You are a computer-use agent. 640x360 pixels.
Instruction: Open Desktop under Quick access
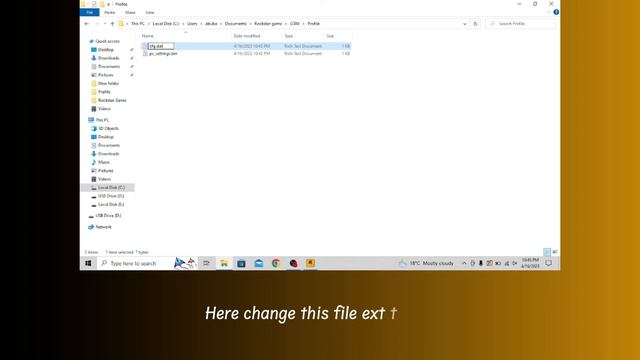(x=106, y=50)
